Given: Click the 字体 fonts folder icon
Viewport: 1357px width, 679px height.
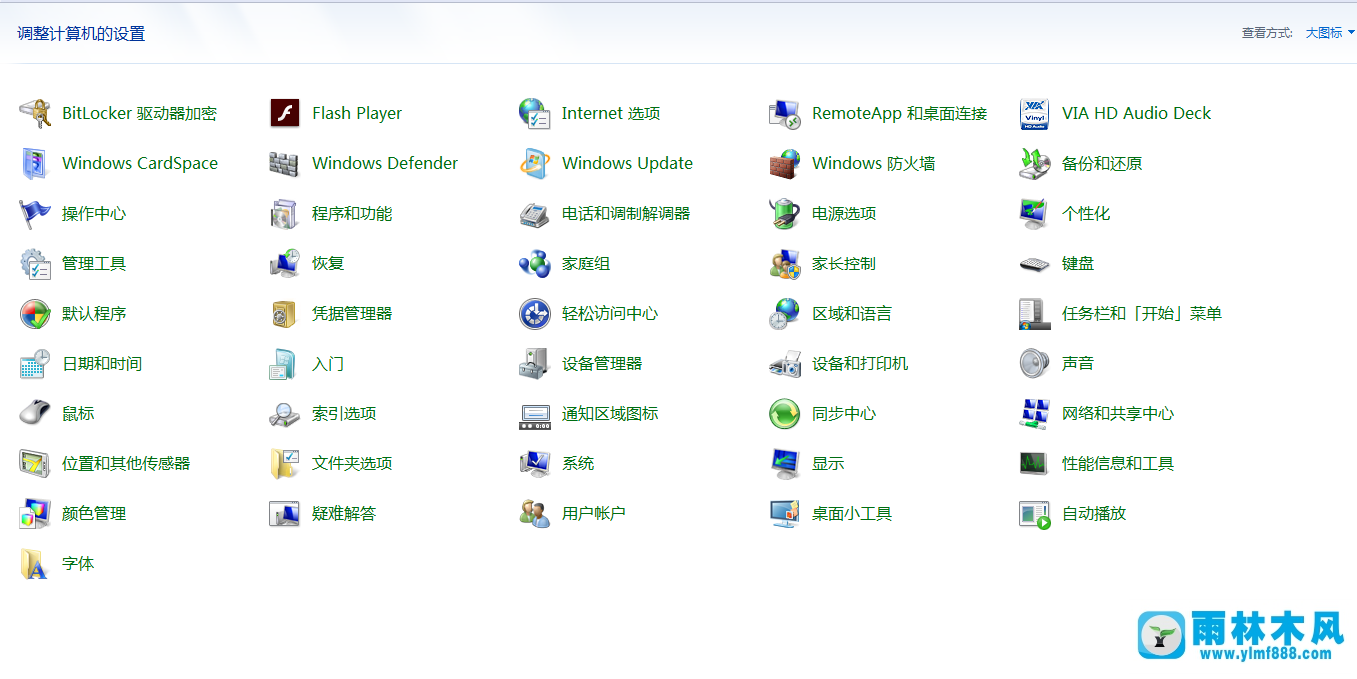Looking at the screenshot, I should (x=35, y=564).
